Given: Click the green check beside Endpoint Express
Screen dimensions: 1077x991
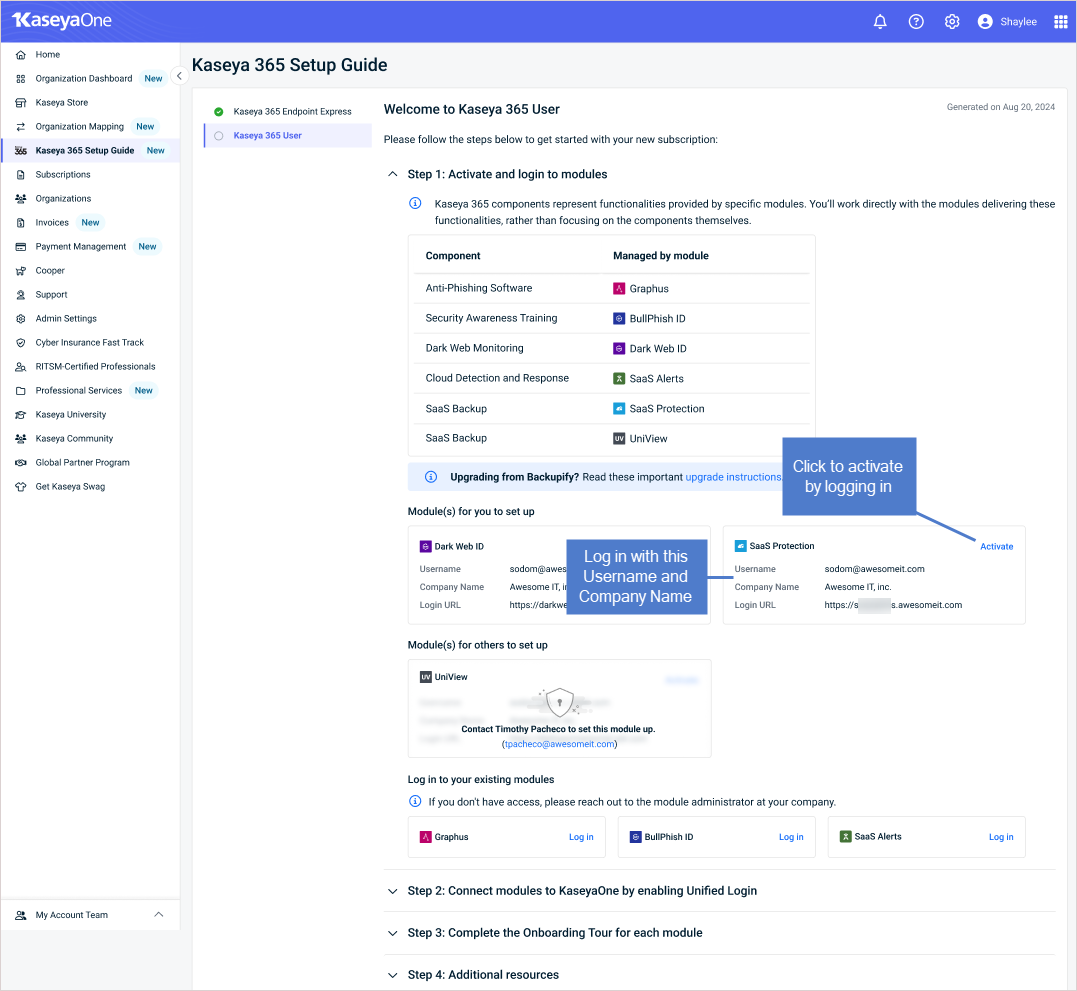Looking at the screenshot, I should click(x=218, y=112).
